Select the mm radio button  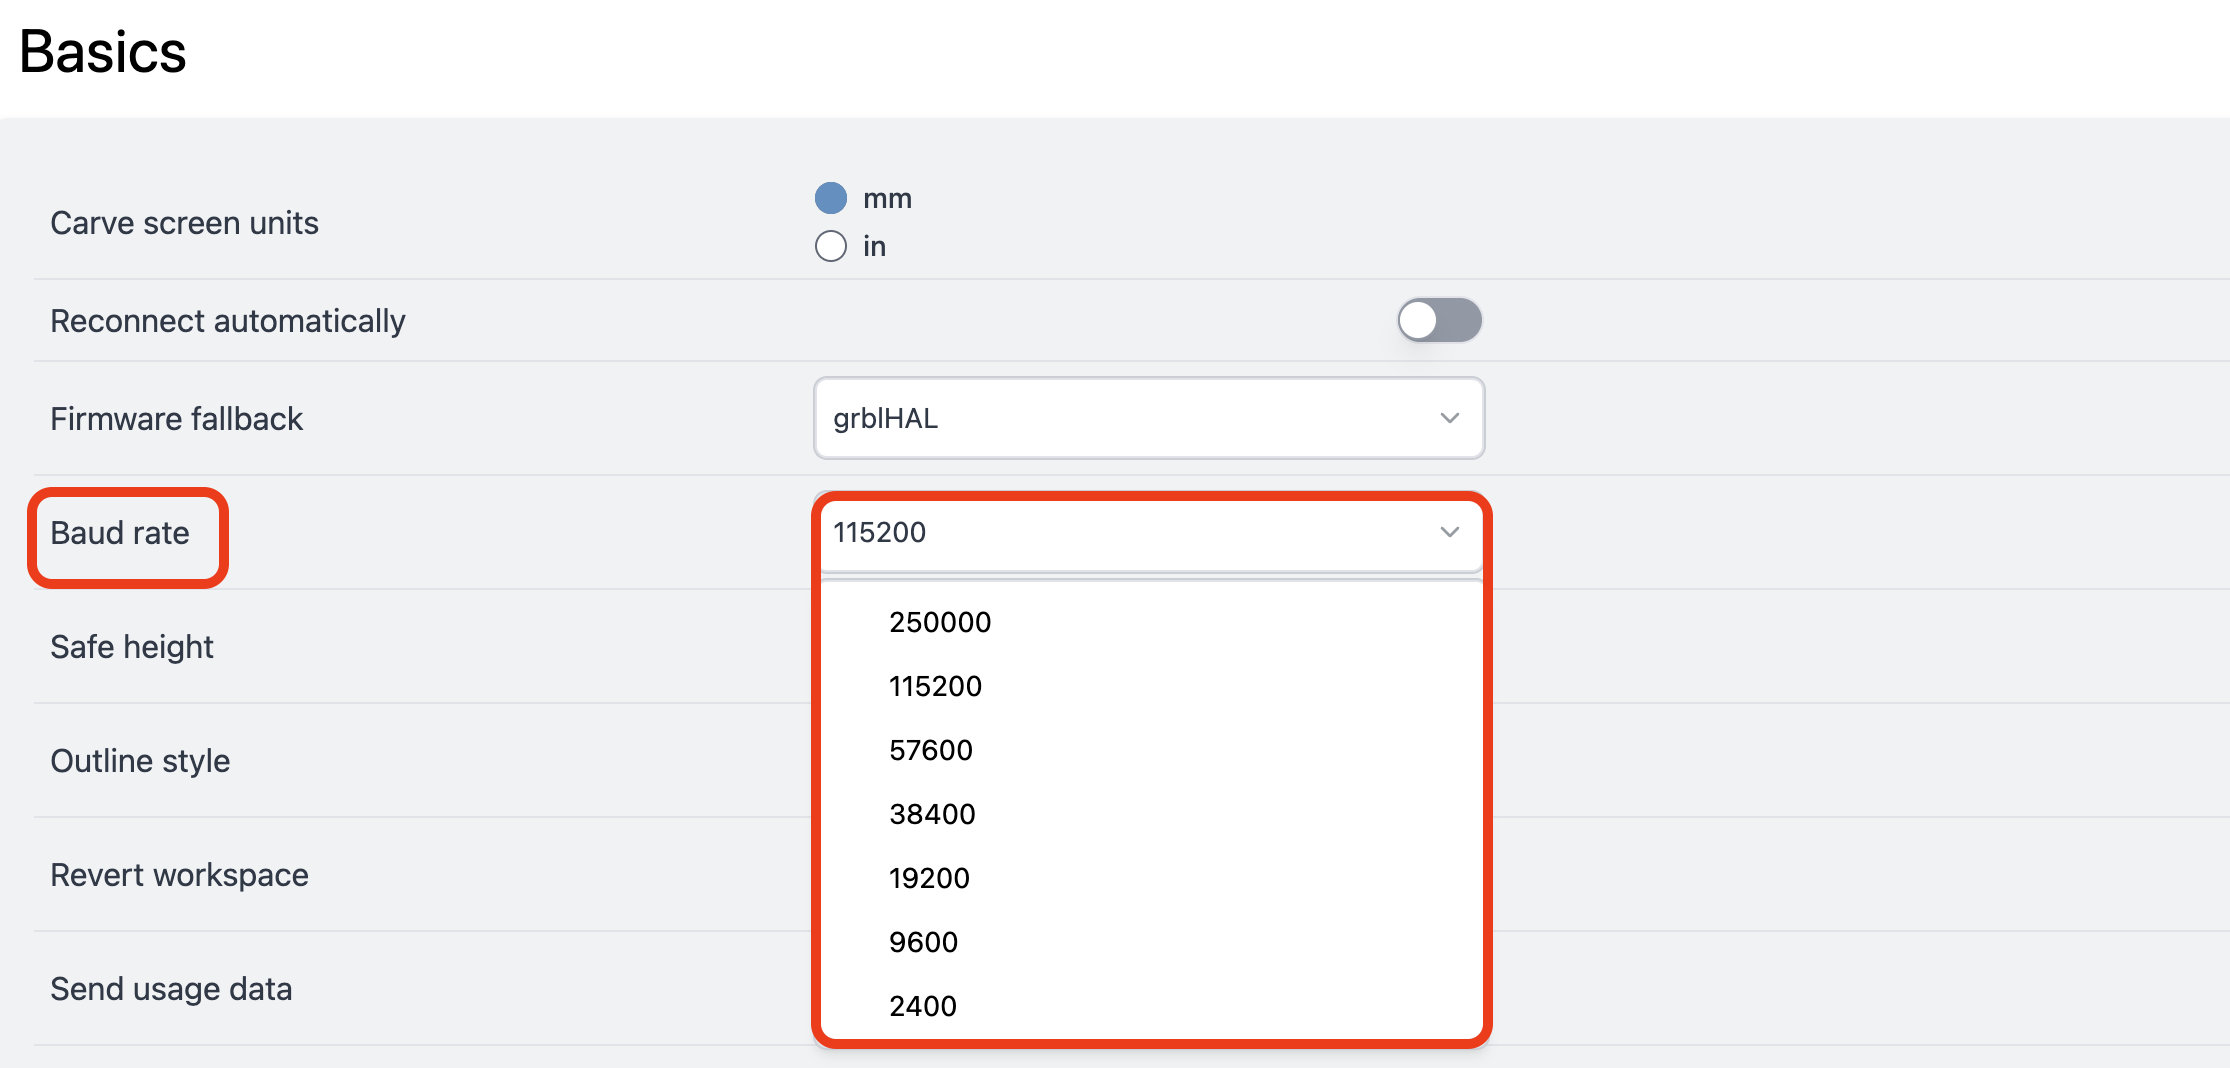(831, 198)
